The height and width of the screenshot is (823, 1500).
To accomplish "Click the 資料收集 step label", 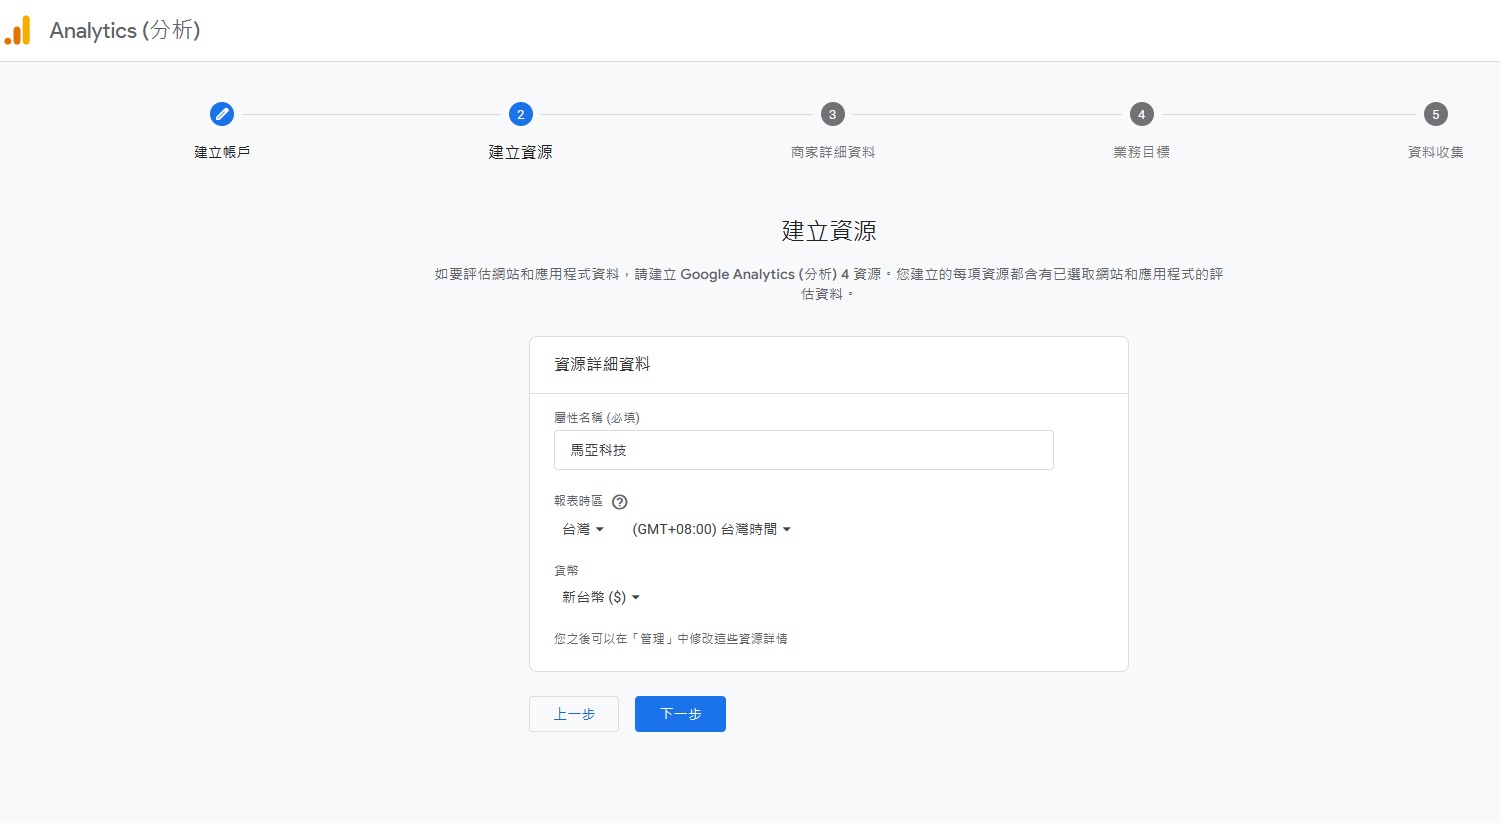I will pyautogui.click(x=1435, y=152).
